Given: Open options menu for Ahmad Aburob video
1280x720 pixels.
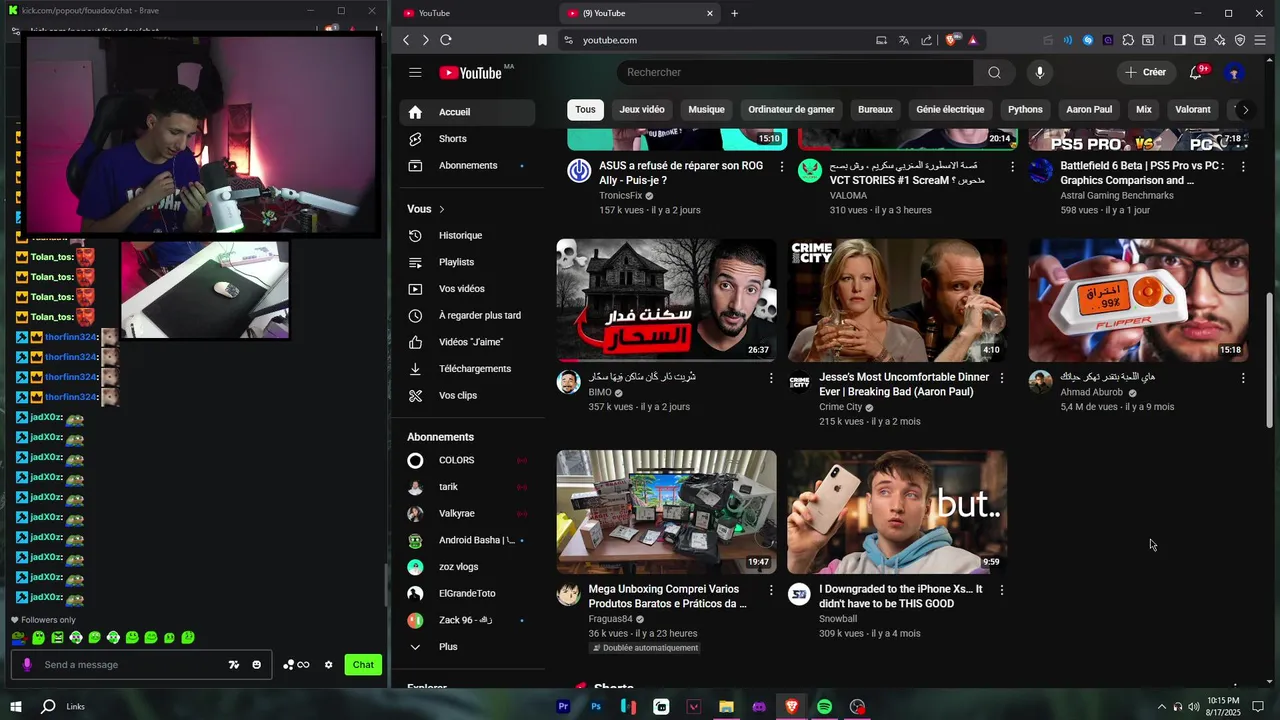Looking at the screenshot, I should (x=1243, y=378).
